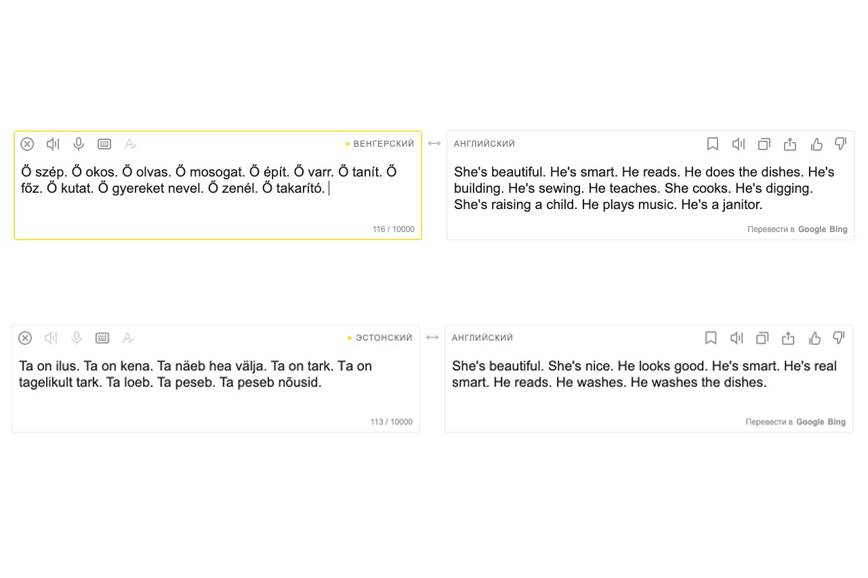Dislike the top translation with thumbs down
This screenshot has height=578, width=868.
tap(840, 144)
